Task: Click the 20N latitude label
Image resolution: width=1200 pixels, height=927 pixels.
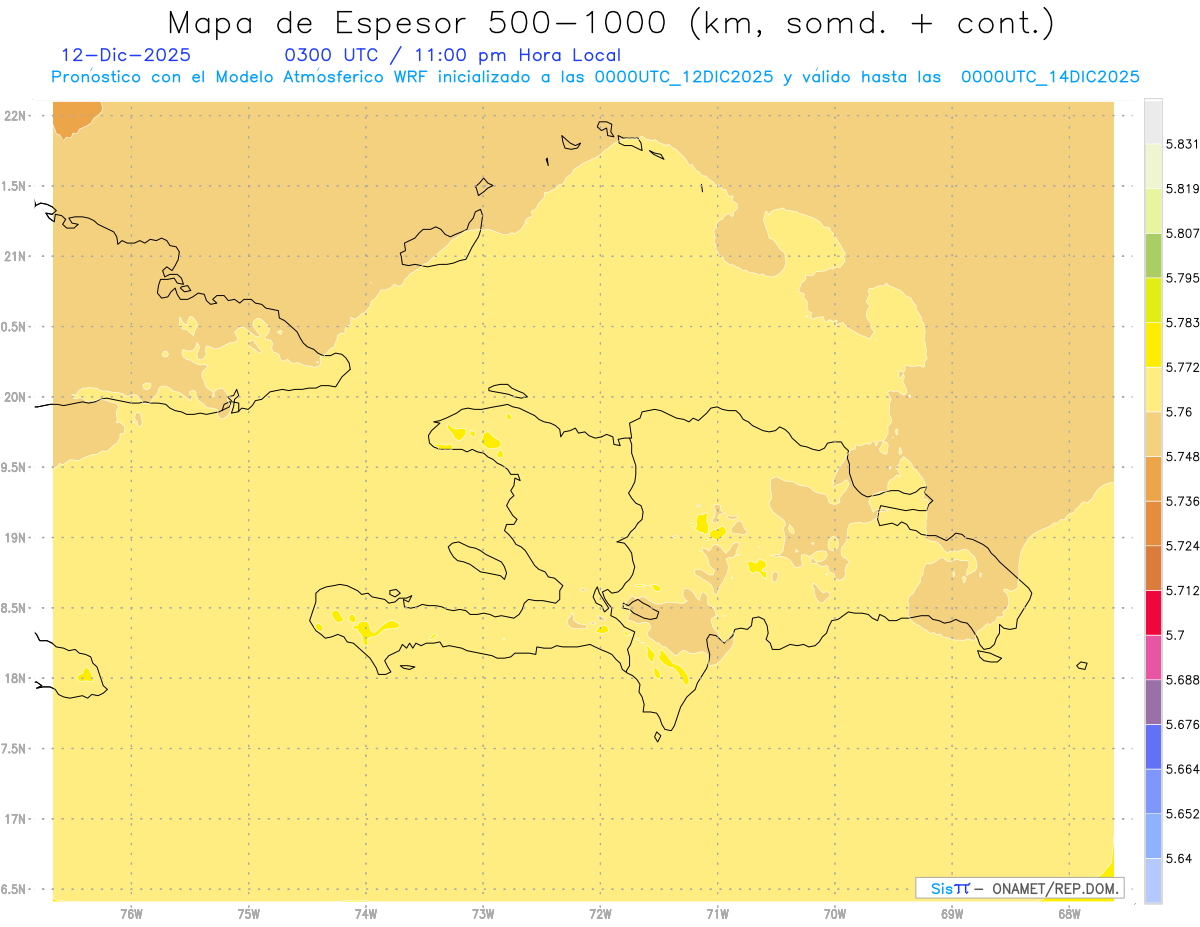Action: point(16,397)
